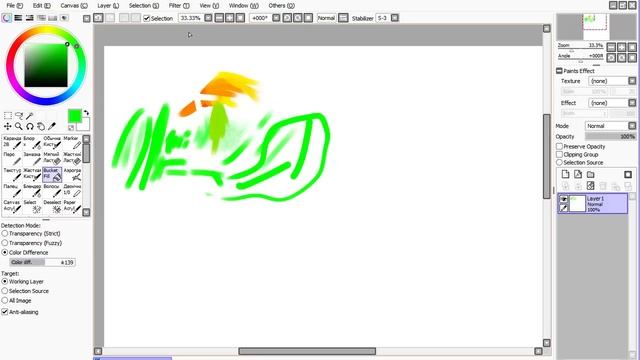
Task: Create a new normal layer
Action: 565,174
